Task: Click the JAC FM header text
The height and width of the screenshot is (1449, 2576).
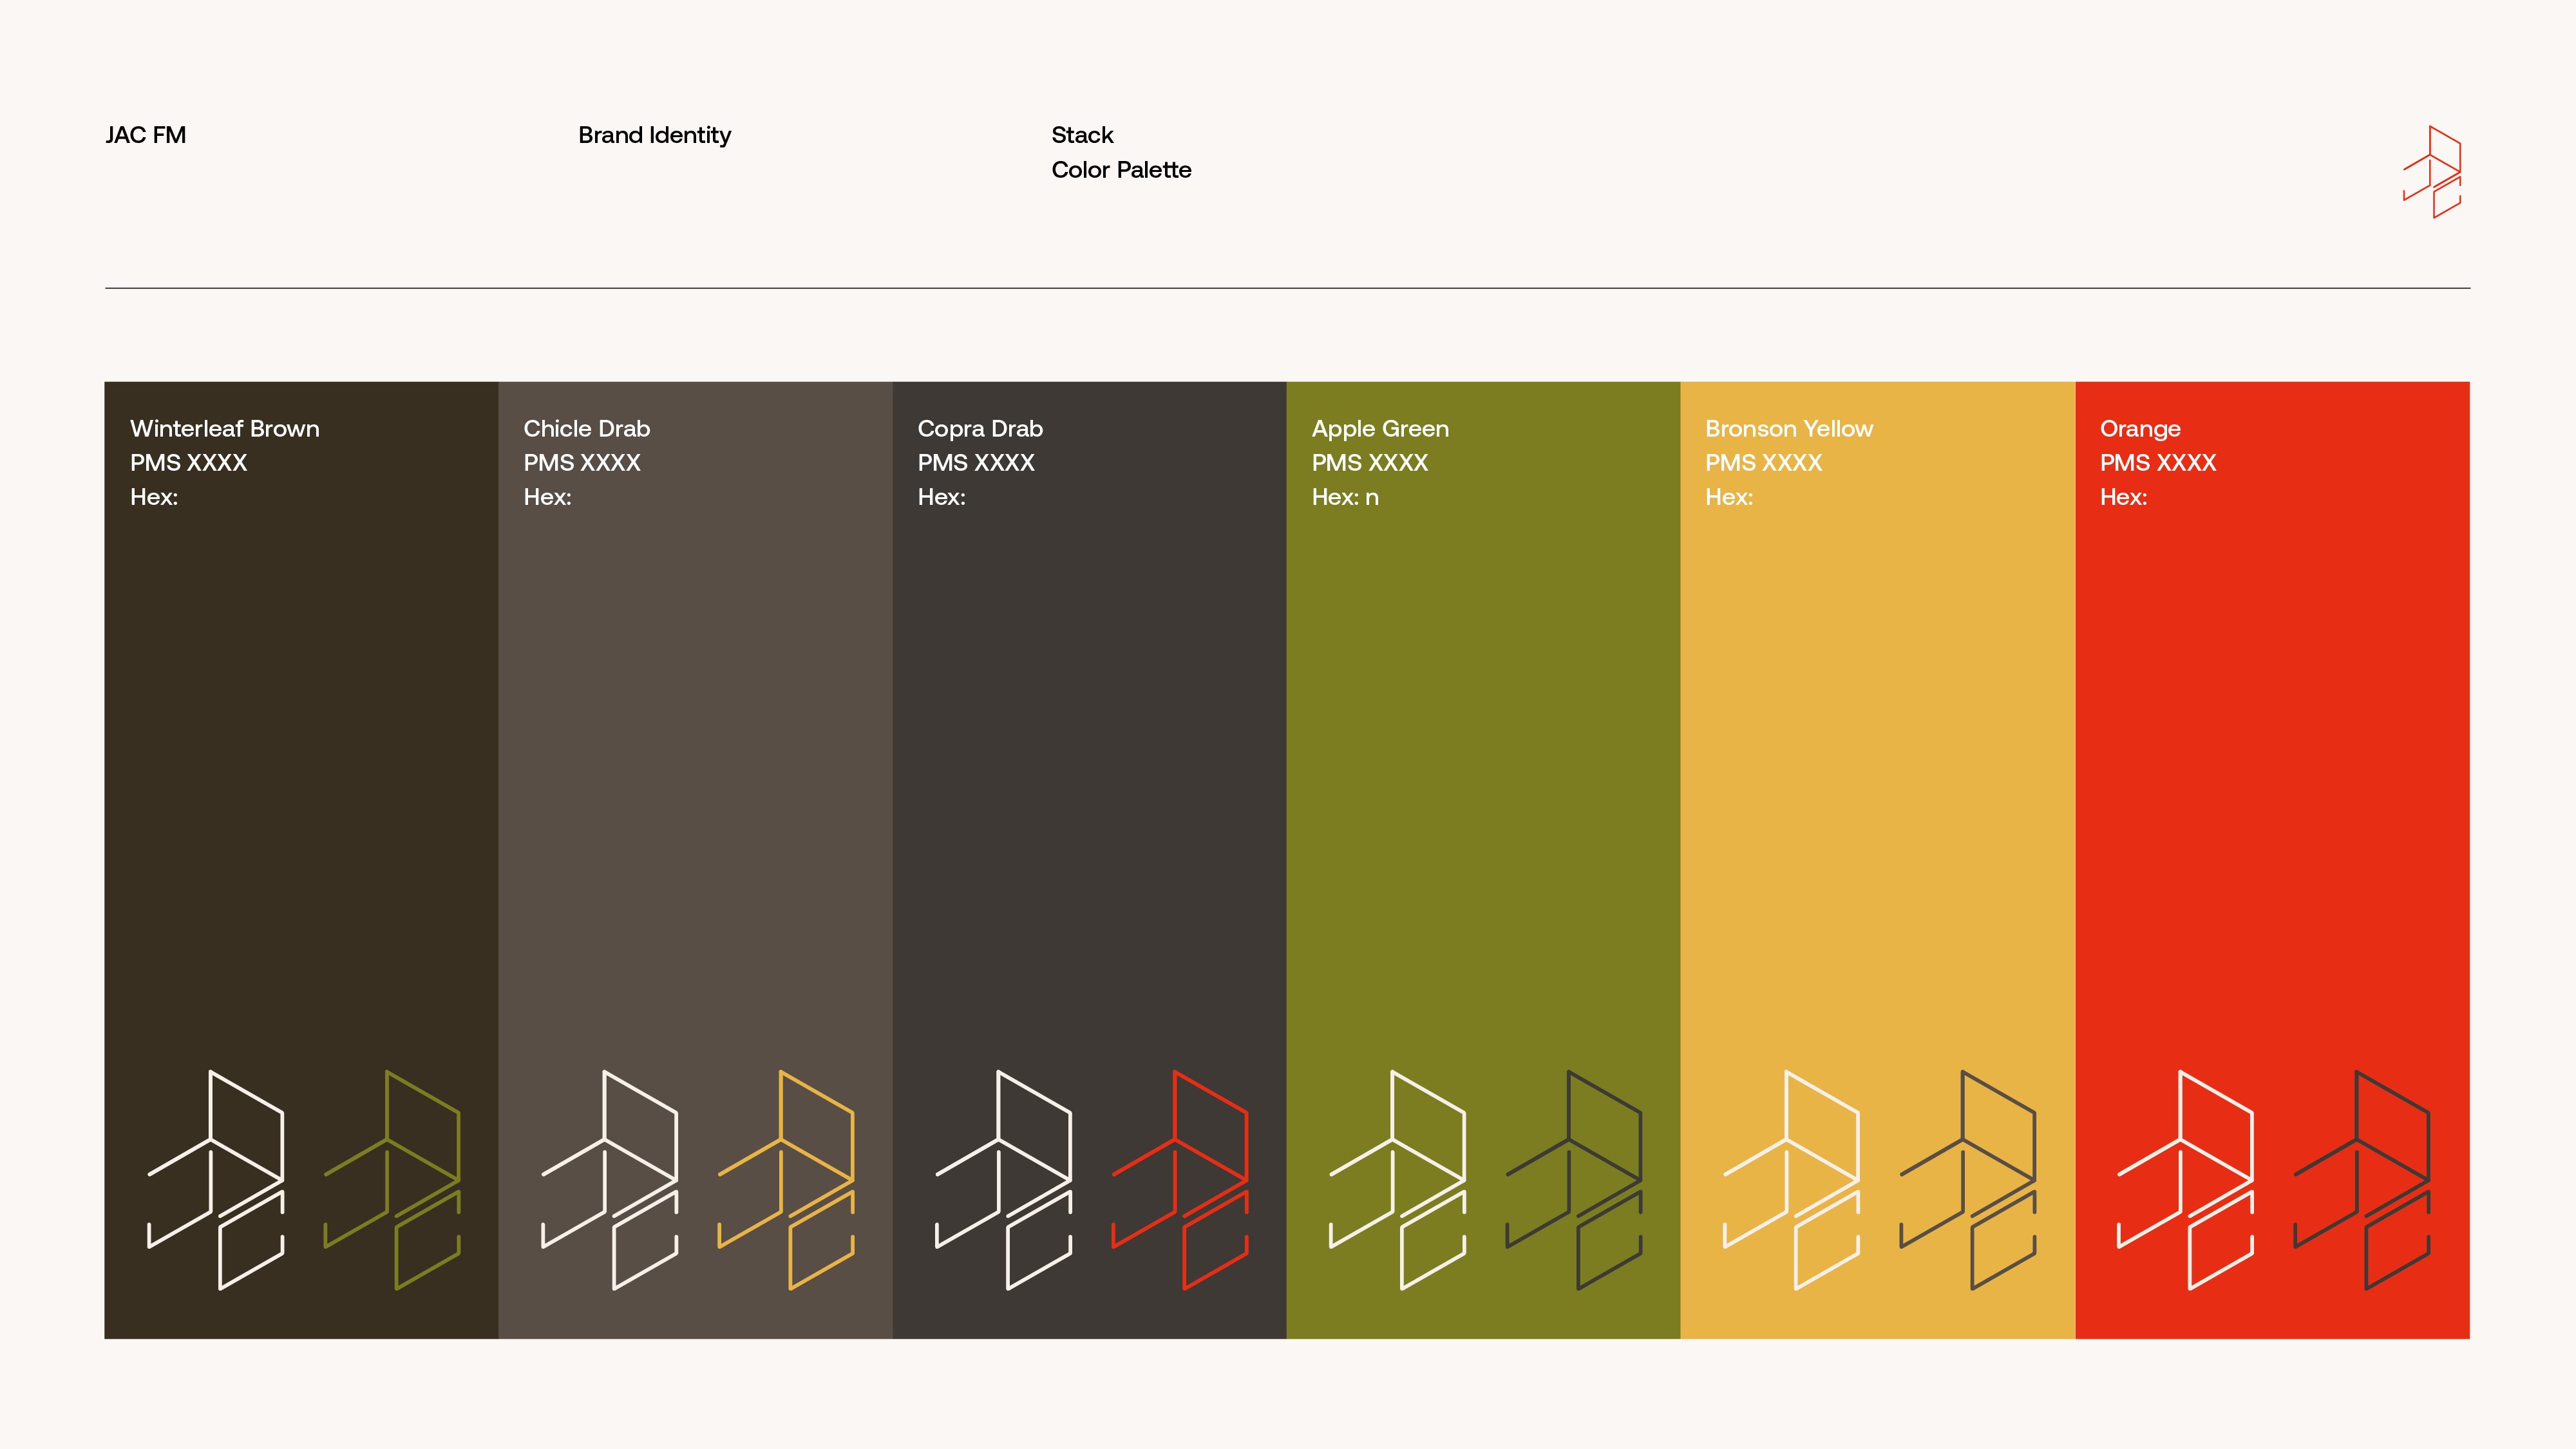Action: click(x=146, y=135)
